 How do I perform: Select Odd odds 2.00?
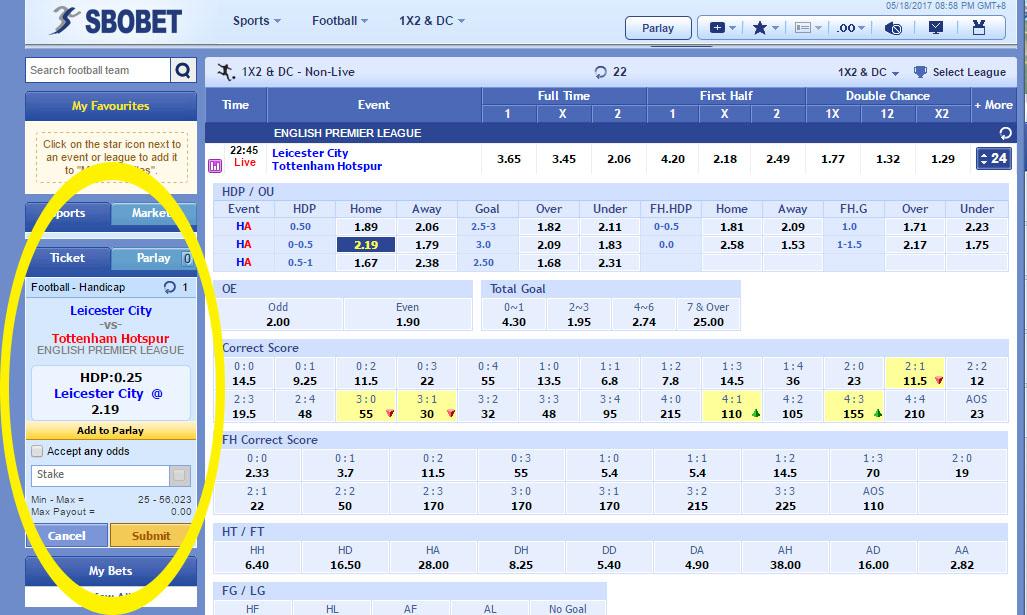pyautogui.click(x=278, y=322)
